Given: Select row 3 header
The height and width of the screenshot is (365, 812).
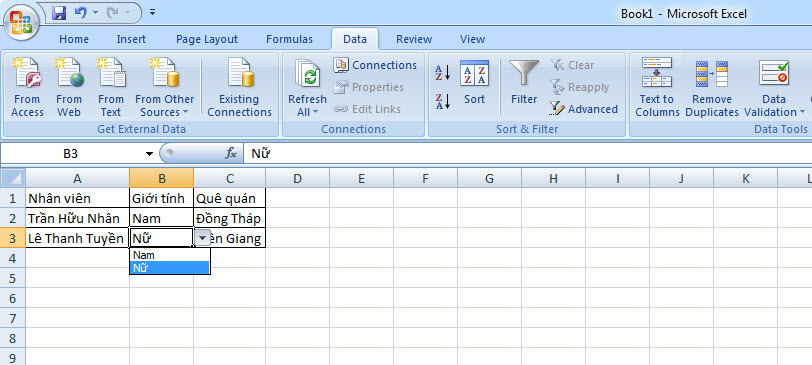Looking at the screenshot, I should [x=12, y=238].
